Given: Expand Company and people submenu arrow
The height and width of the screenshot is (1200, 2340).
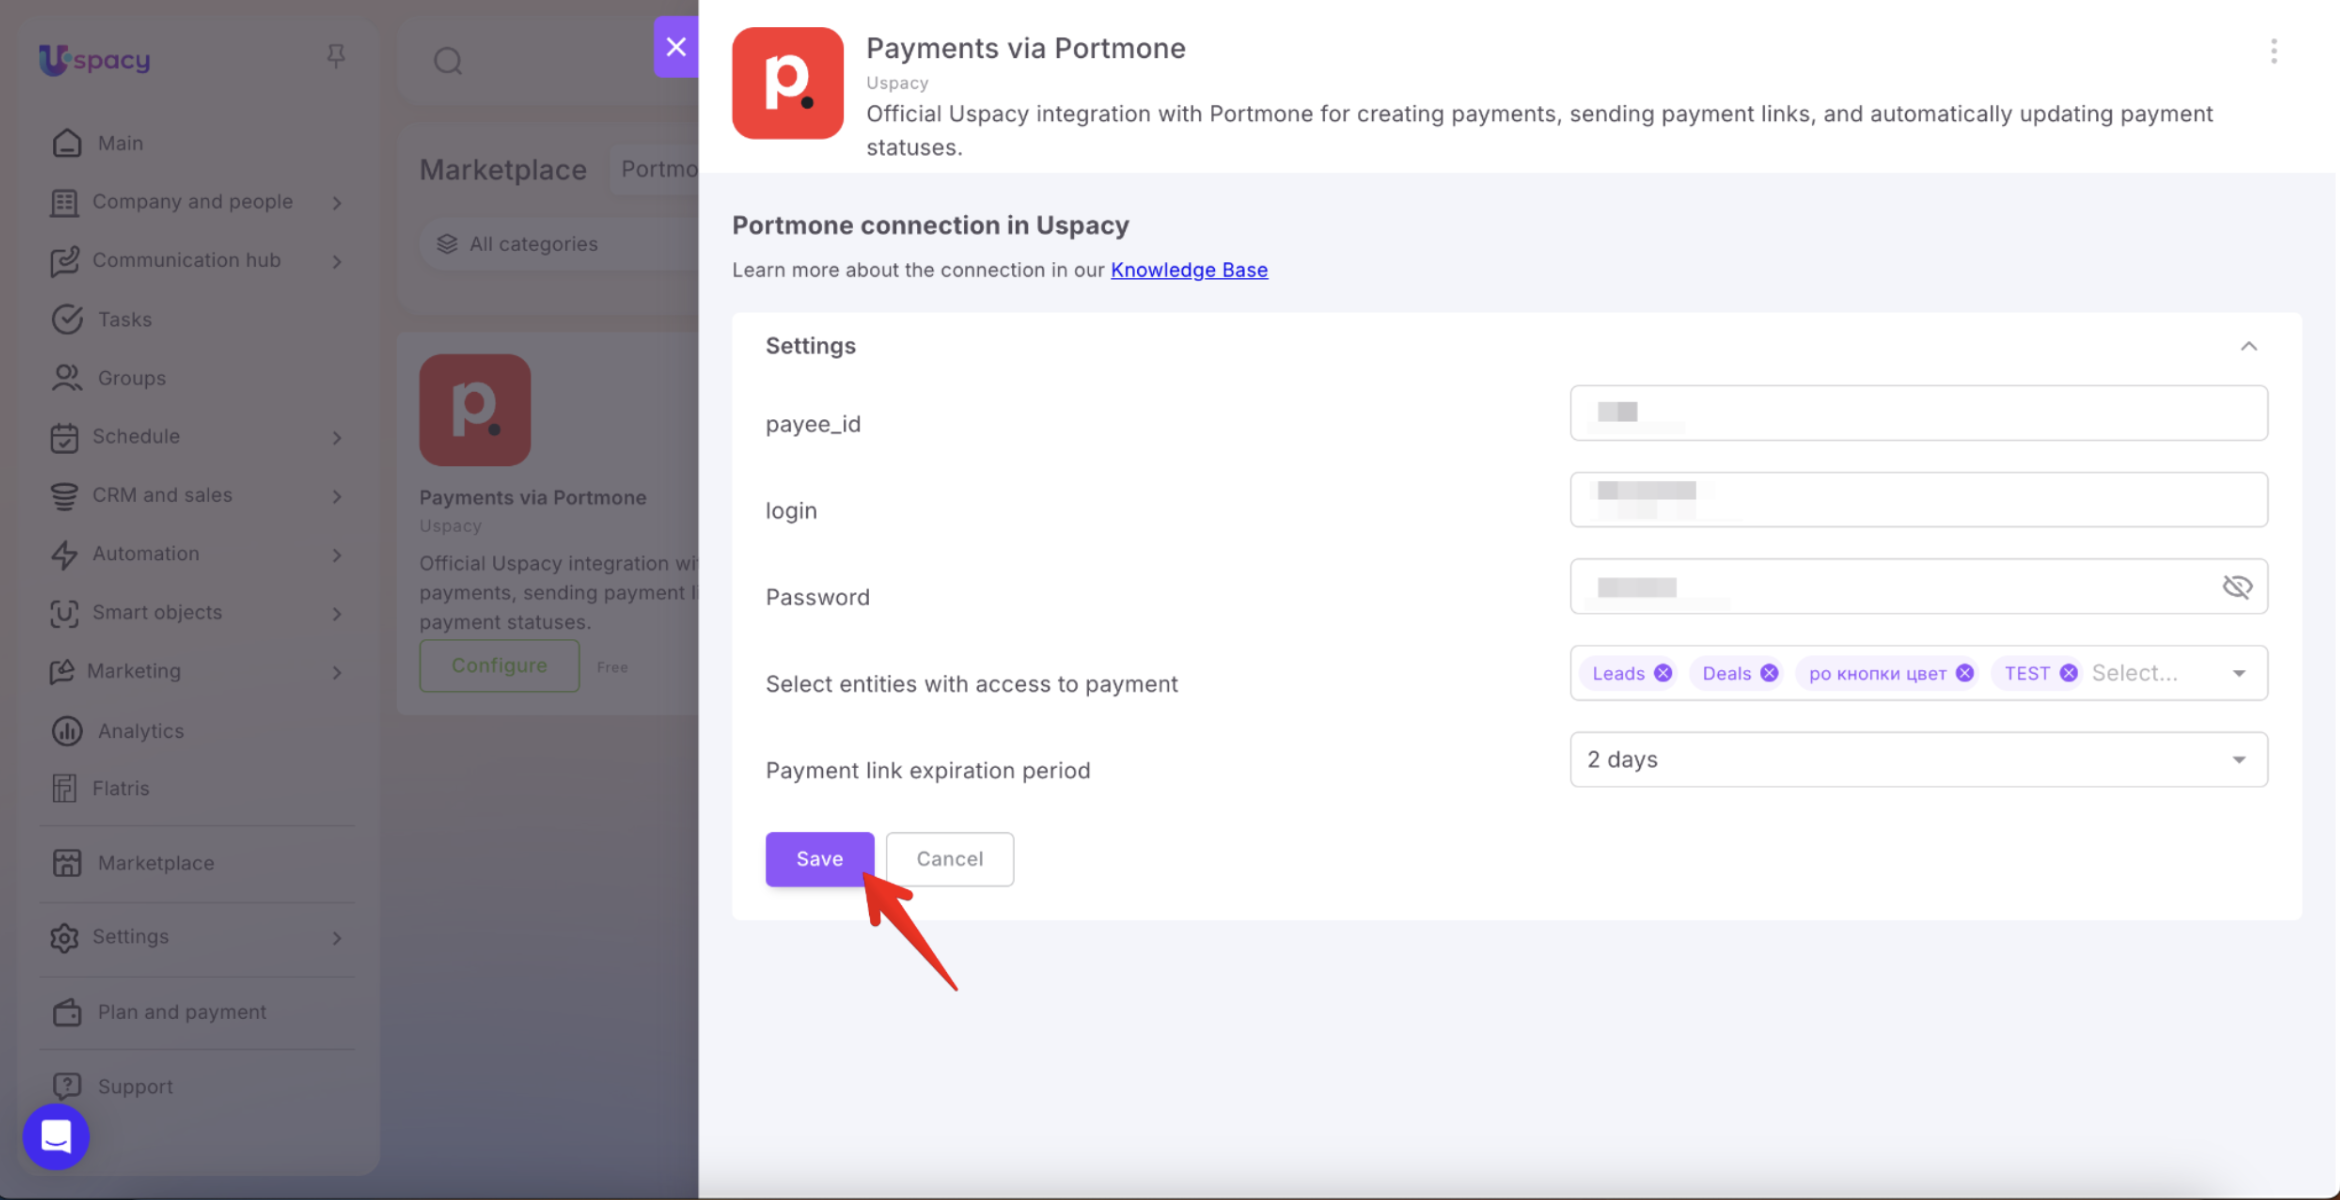Looking at the screenshot, I should point(337,203).
